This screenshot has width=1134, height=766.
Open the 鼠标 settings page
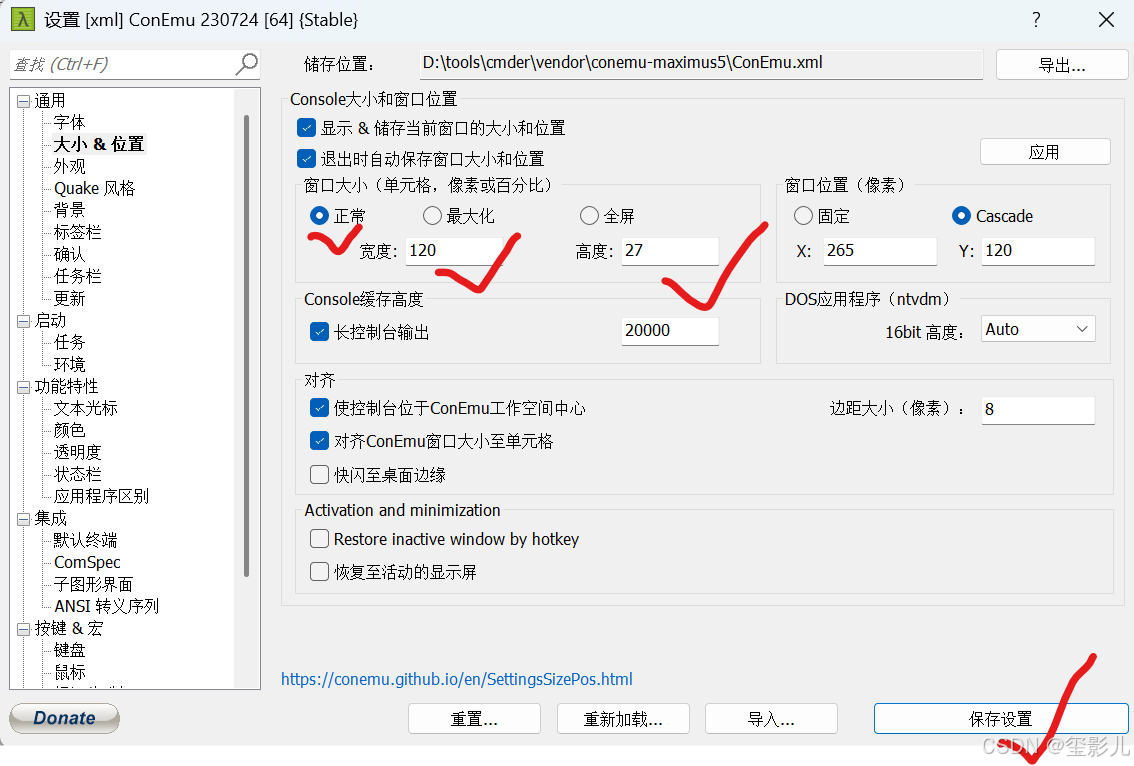(69, 672)
